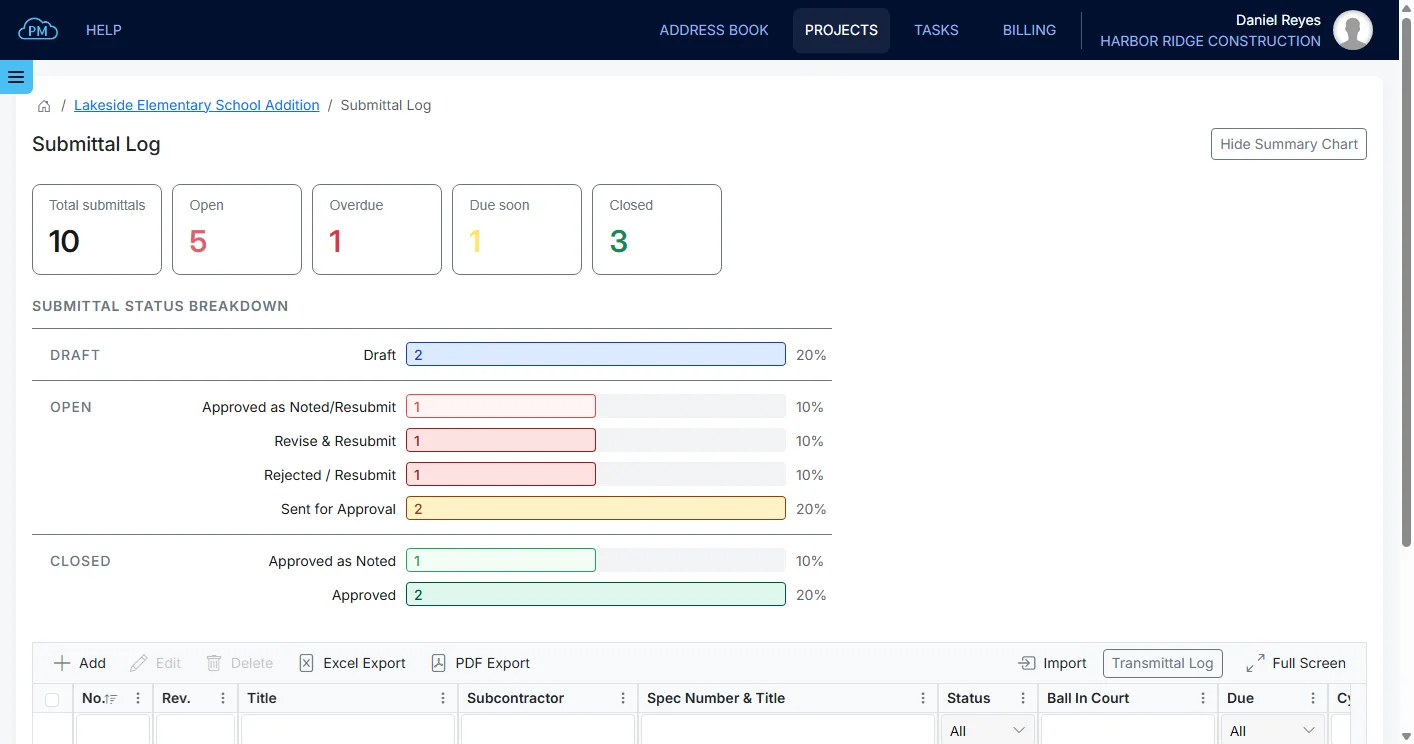Open the Transmittal Log
The image size is (1414, 744).
click(x=1163, y=663)
